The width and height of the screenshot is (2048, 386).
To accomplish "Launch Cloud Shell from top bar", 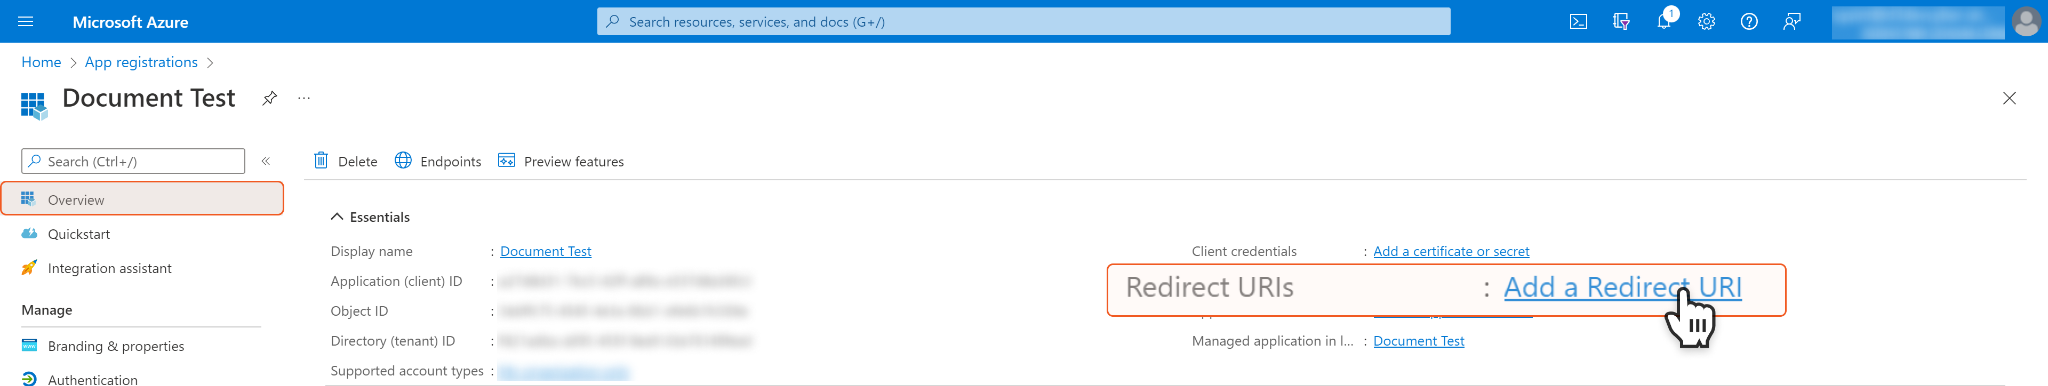I will coord(1578,21).
